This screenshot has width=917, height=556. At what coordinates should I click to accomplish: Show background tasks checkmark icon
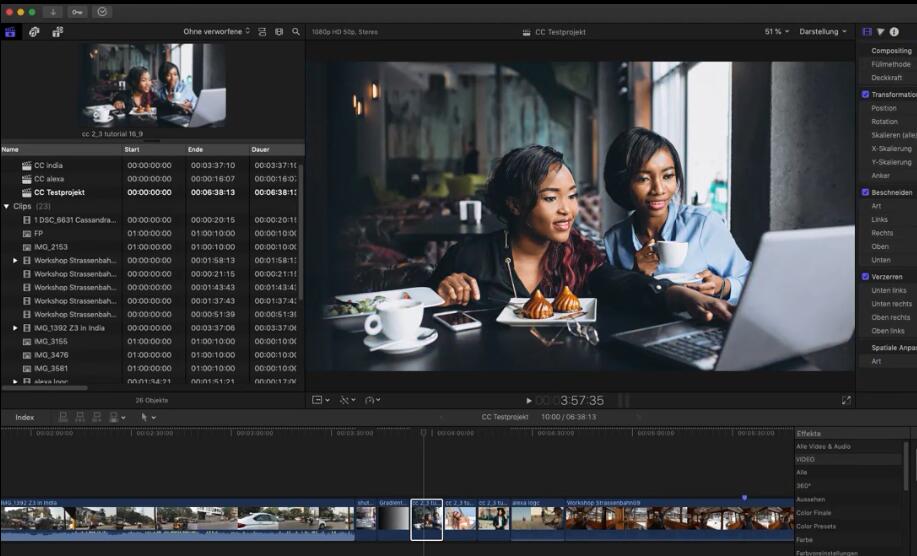[102, 12]
